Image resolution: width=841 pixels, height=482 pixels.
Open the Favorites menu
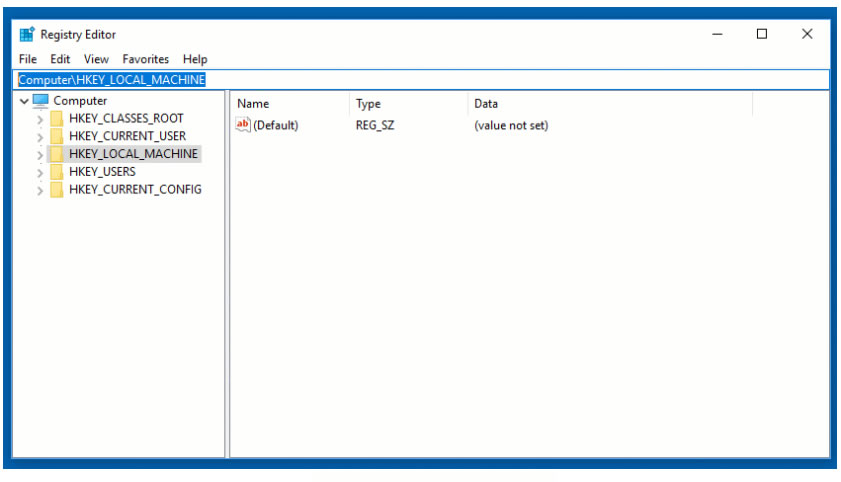tap(145, 59)
